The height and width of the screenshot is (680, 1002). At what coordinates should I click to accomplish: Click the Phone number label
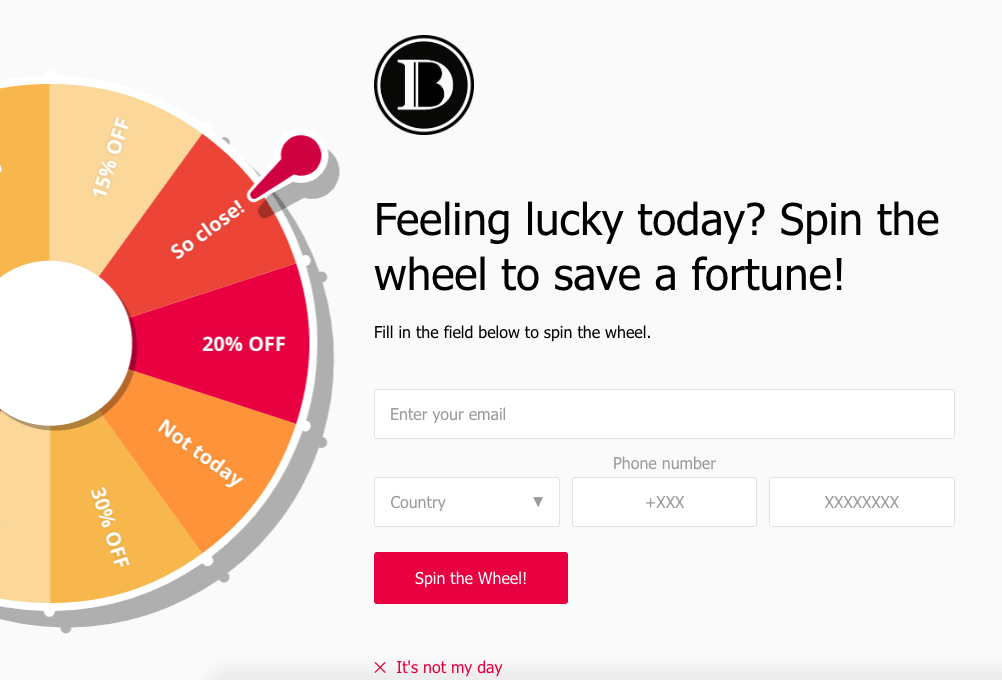click(x=664, y=463)
